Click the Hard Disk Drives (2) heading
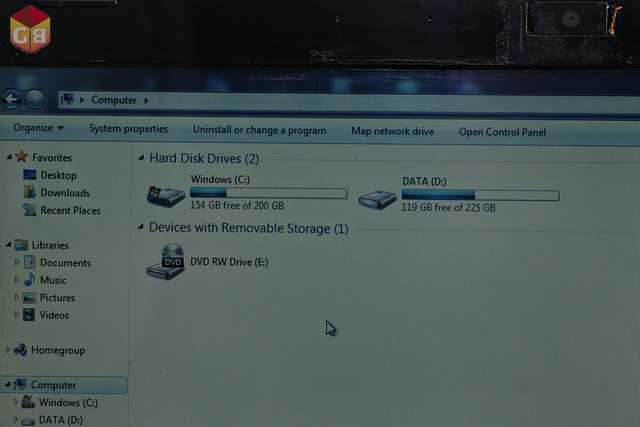Viewport: 640px width, 427px height. [204, 158]
